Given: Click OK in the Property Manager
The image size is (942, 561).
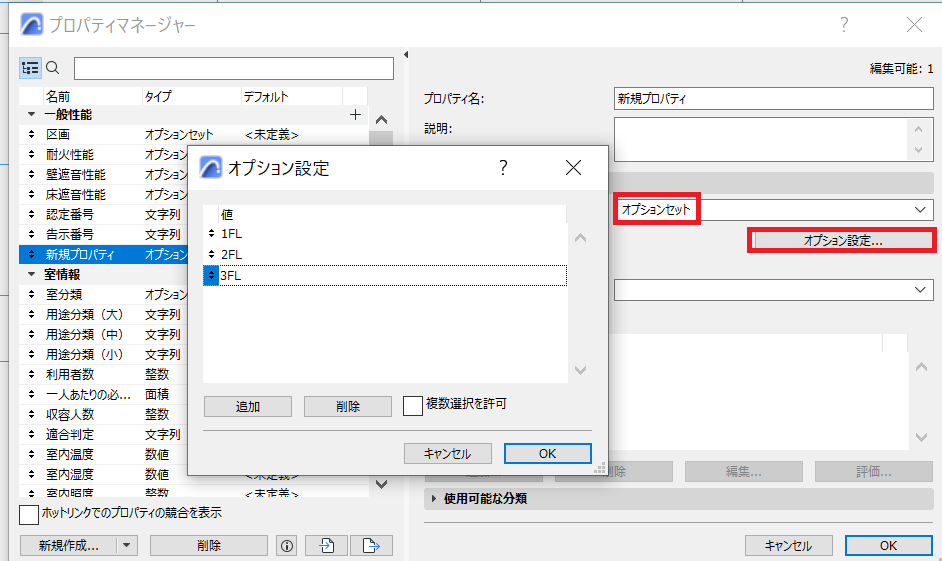Looking at the screenshot, I should pyautogui.click(x=889, y=545).
